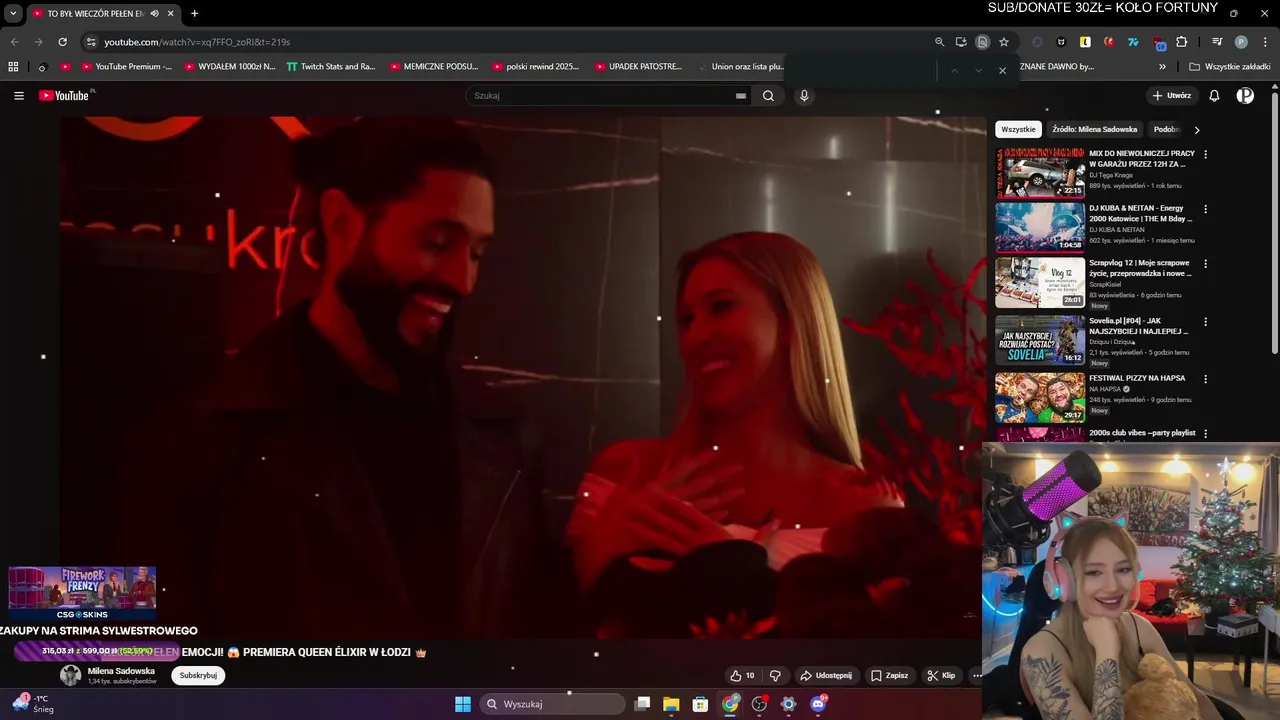1280x720 pixels.
Task: Click the Utwórz create button
Action: (1172, 96)
